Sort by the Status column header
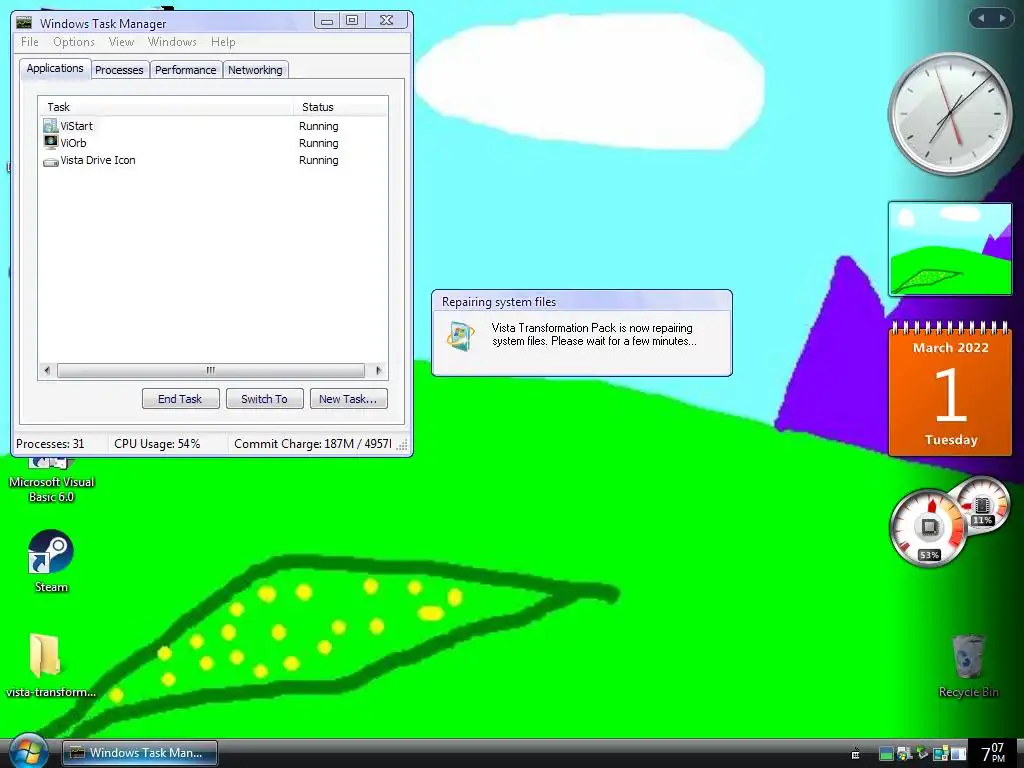 tap(340, 106)
